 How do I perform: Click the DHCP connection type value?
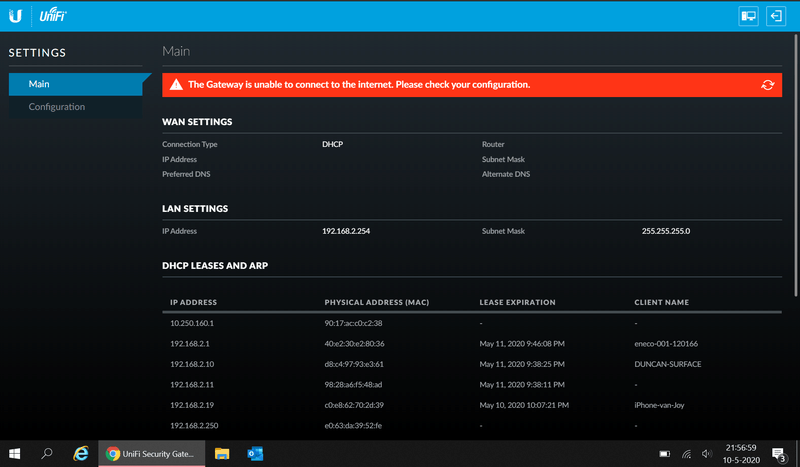point(332,144)
